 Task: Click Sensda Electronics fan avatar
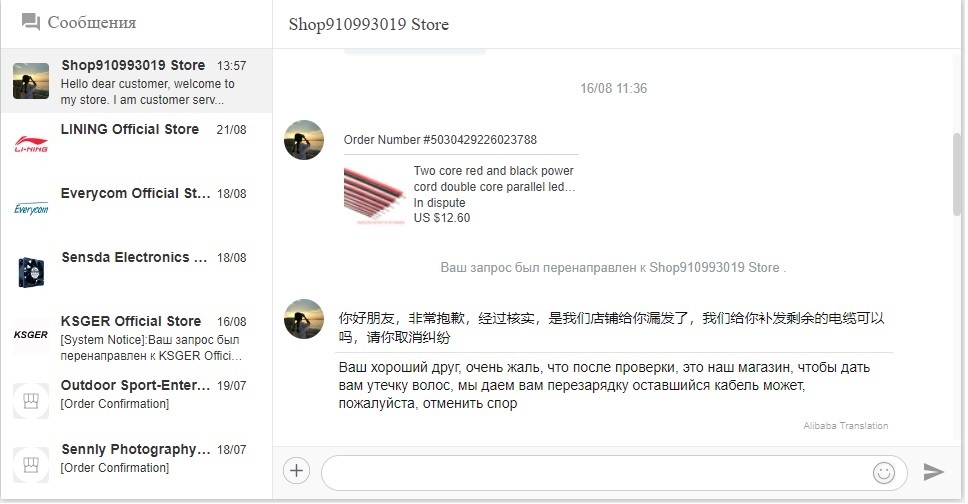coord(31,272)
